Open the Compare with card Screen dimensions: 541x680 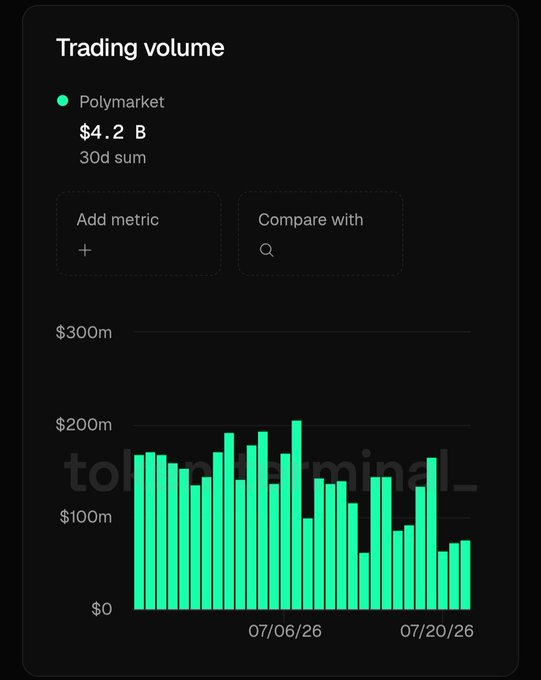coord(320,233)
